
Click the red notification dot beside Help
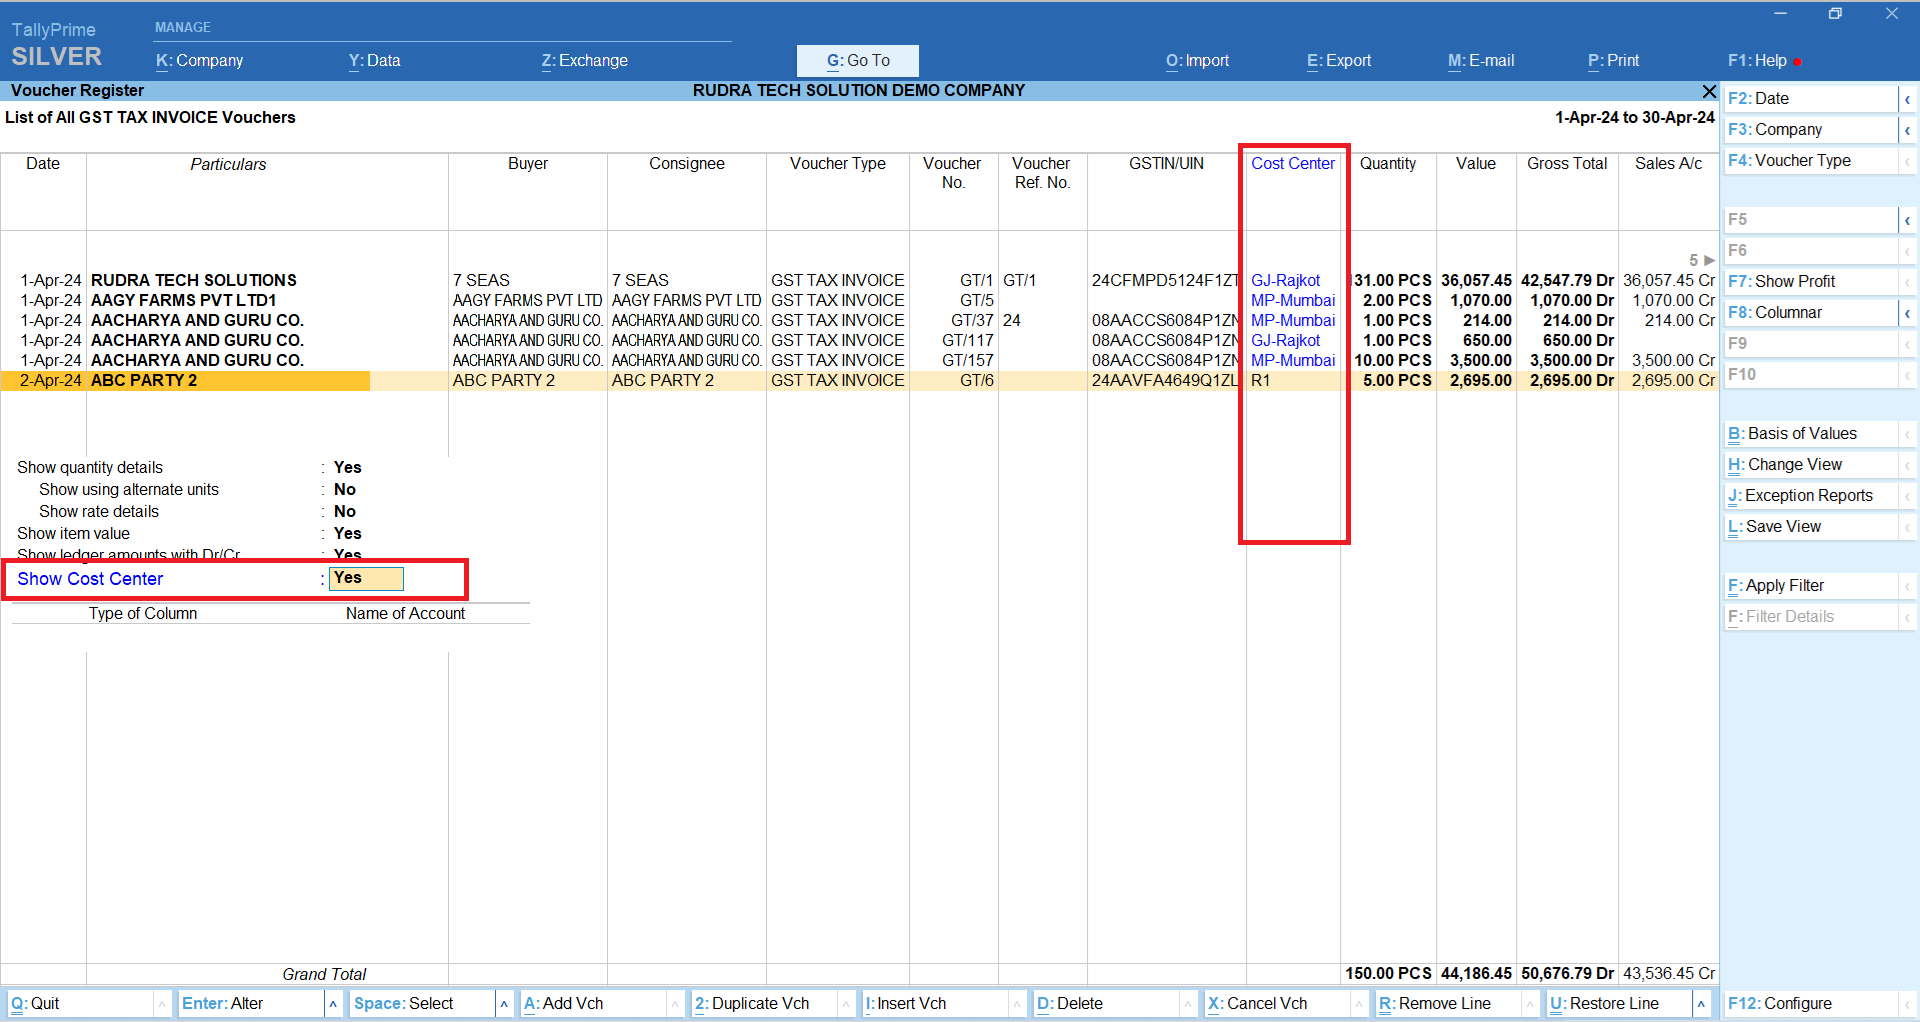point(1798,62)
